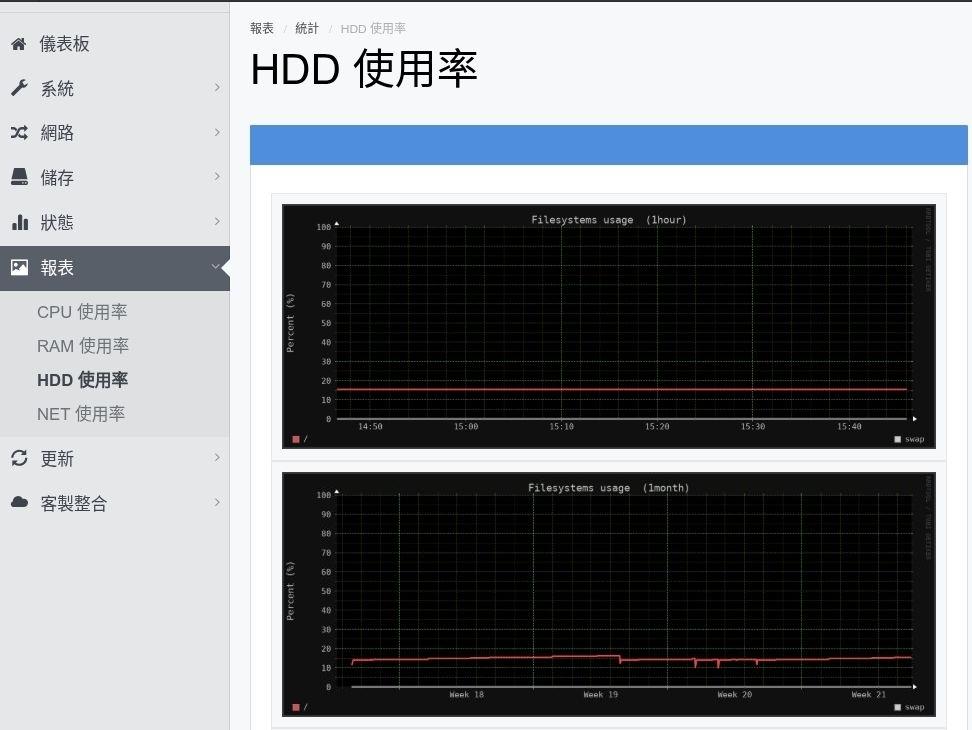Expand the 儲存 menu chevron

pyautogui.click(x=217, y=177)
